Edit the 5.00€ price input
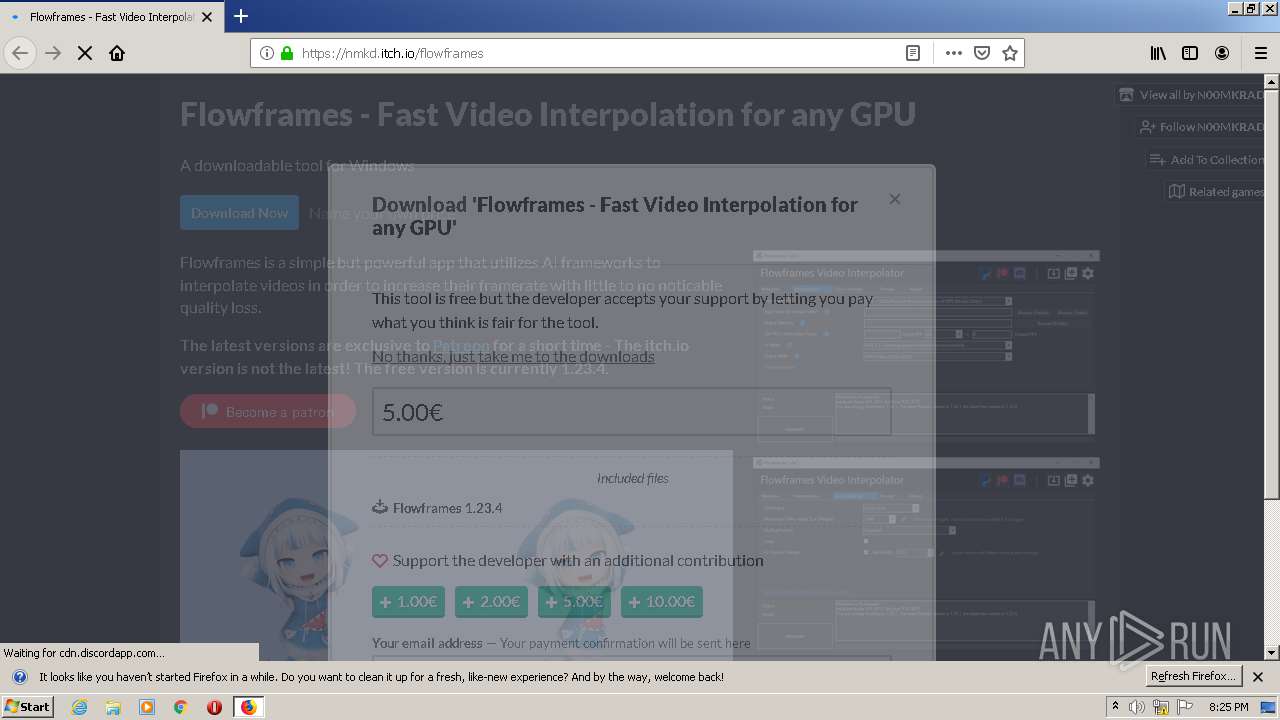The height and width of the screenshot is (720, 1280). click(x=631, y=412)
